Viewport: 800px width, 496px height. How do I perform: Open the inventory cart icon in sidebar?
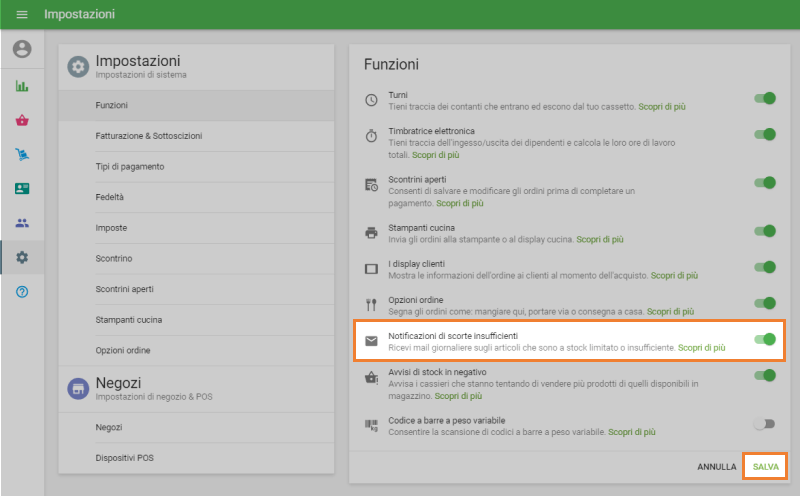pos(22,154)
